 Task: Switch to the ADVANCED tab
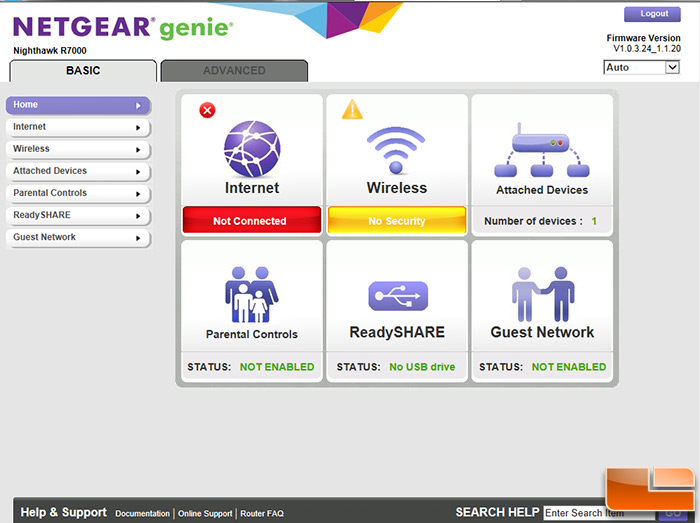(x=234, y=71)
